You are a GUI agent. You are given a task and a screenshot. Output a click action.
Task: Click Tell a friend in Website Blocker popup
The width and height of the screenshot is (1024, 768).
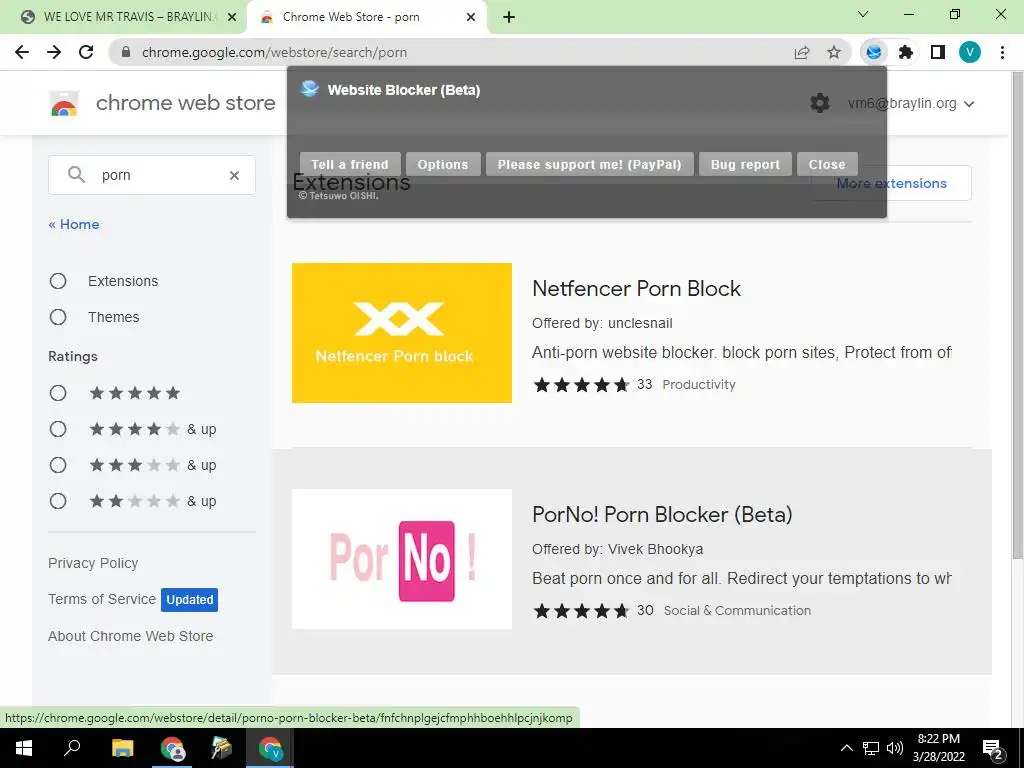[x=350, y=165]
